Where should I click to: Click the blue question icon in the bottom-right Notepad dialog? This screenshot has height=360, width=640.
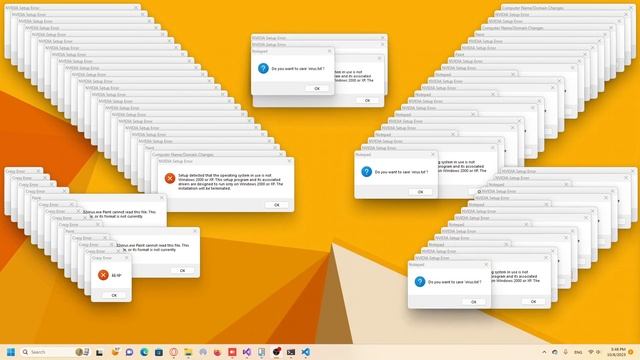(x=420, y=282)
